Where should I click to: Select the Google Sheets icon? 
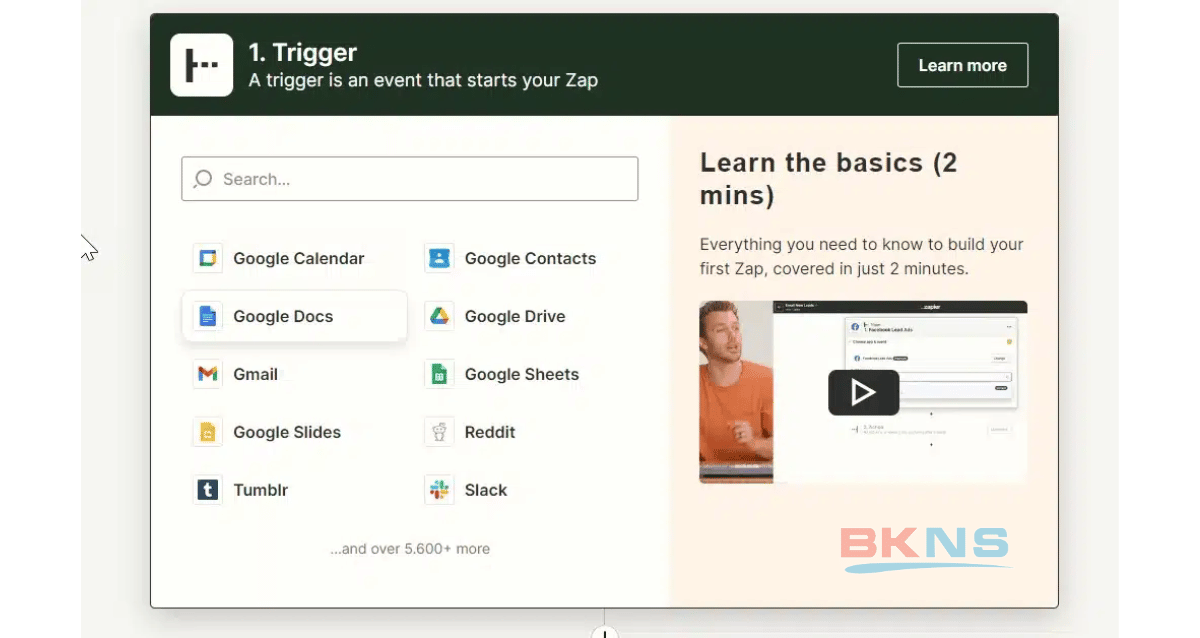pos(439,375)
